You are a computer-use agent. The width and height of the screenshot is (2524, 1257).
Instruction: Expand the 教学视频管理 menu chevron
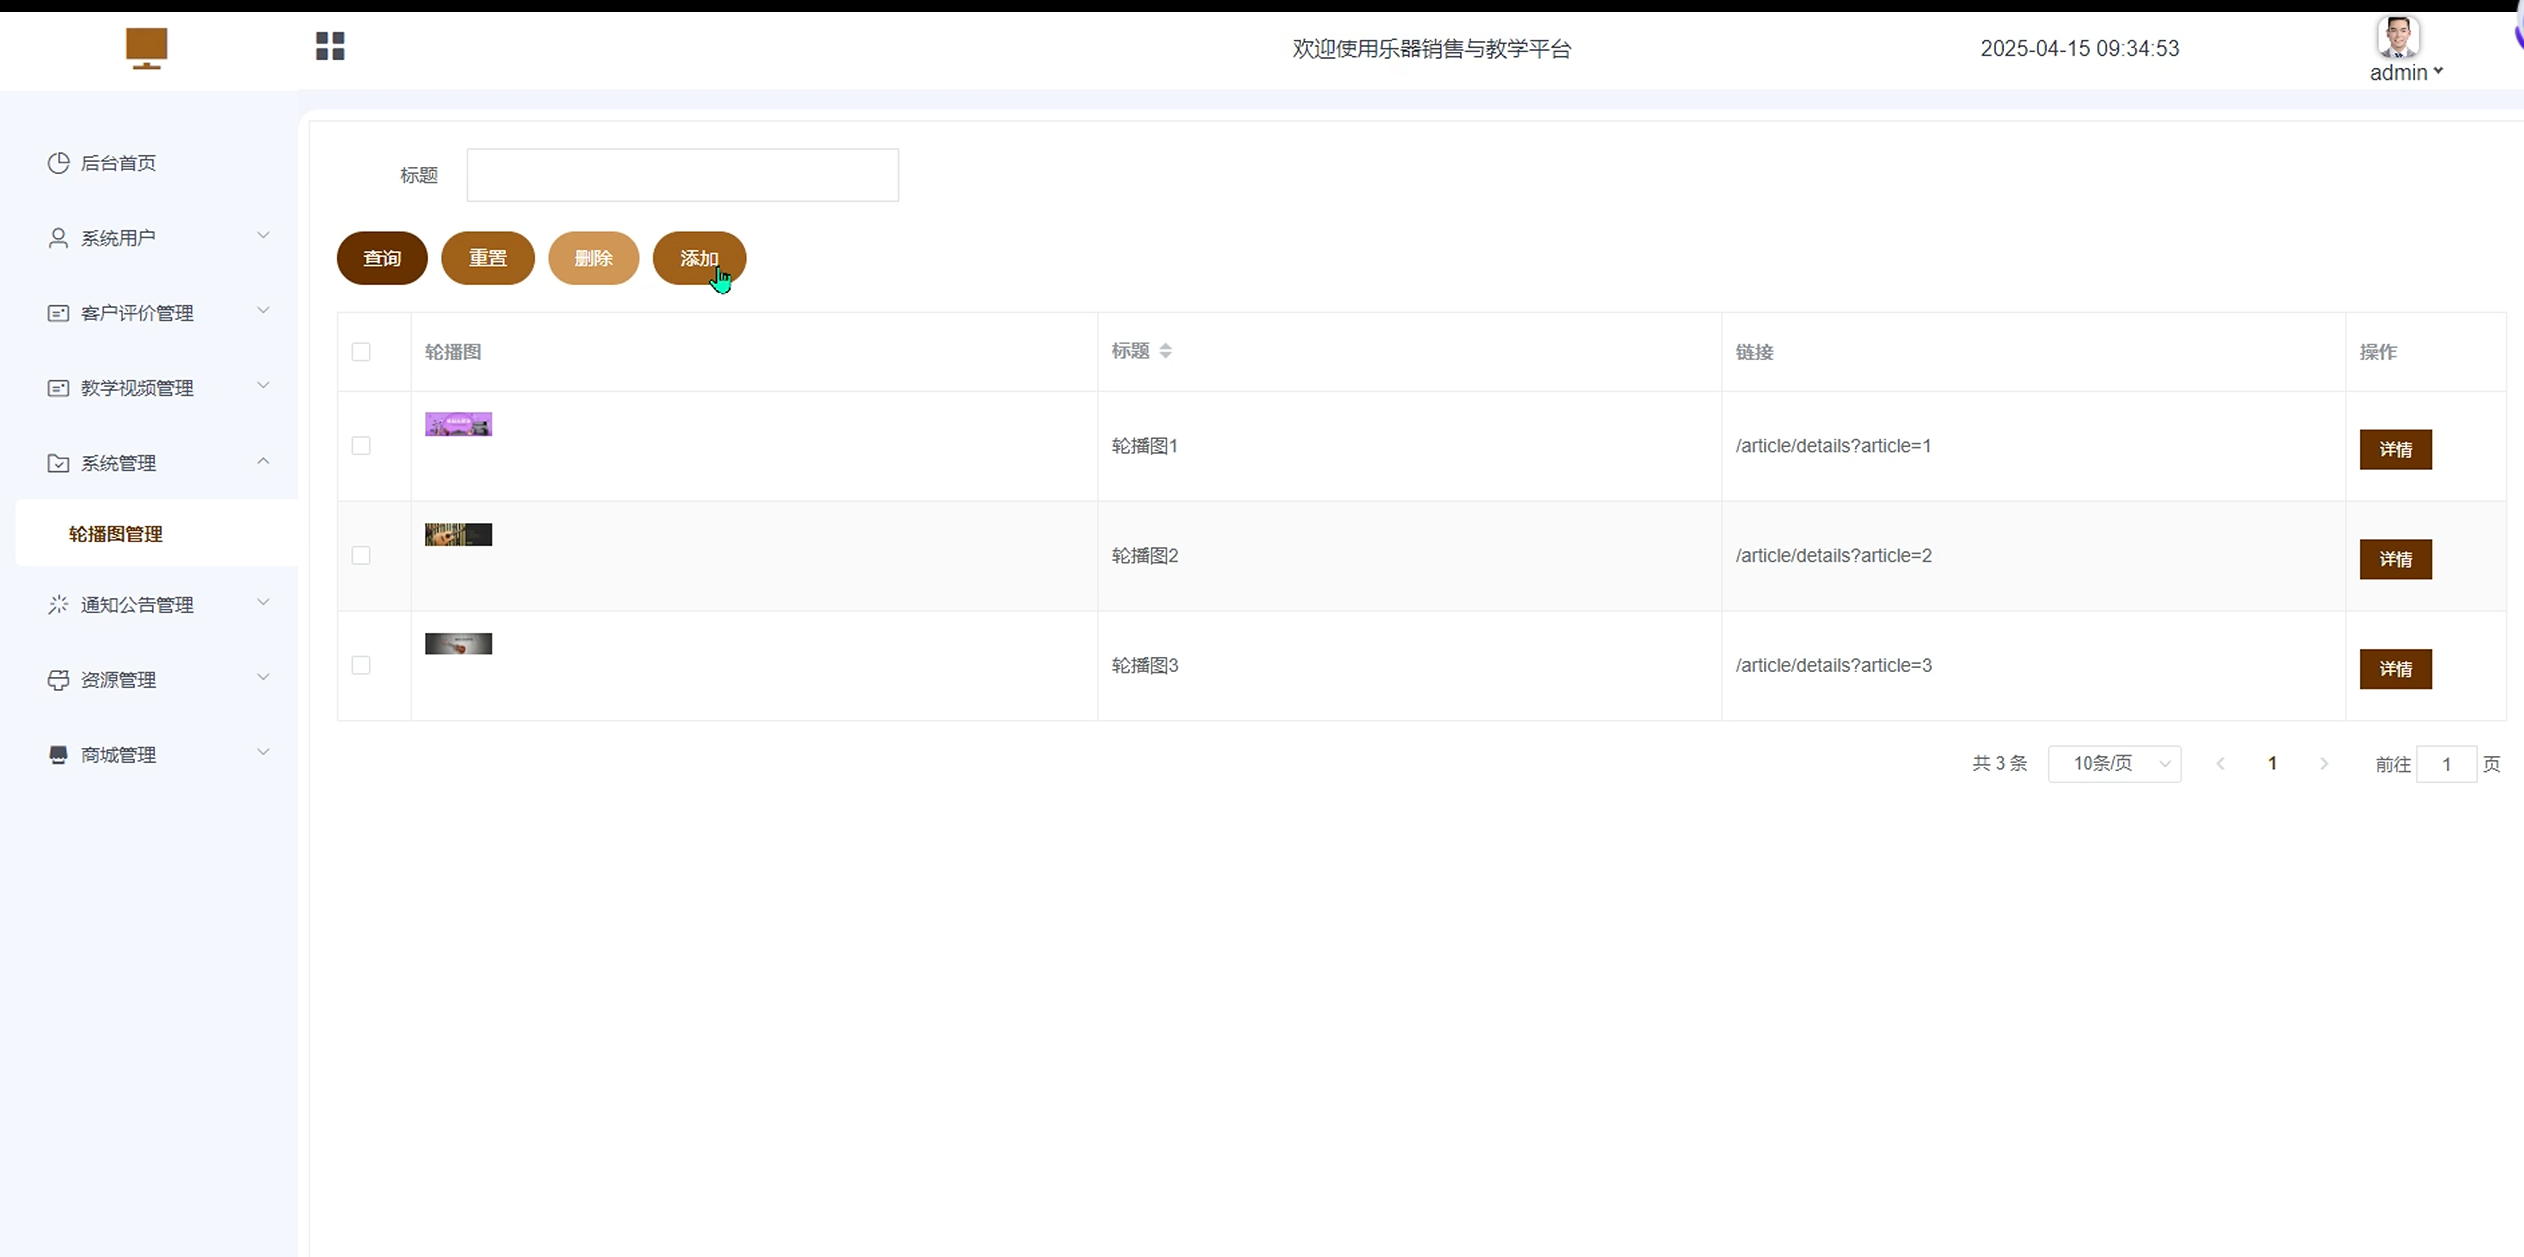[263, 386]
